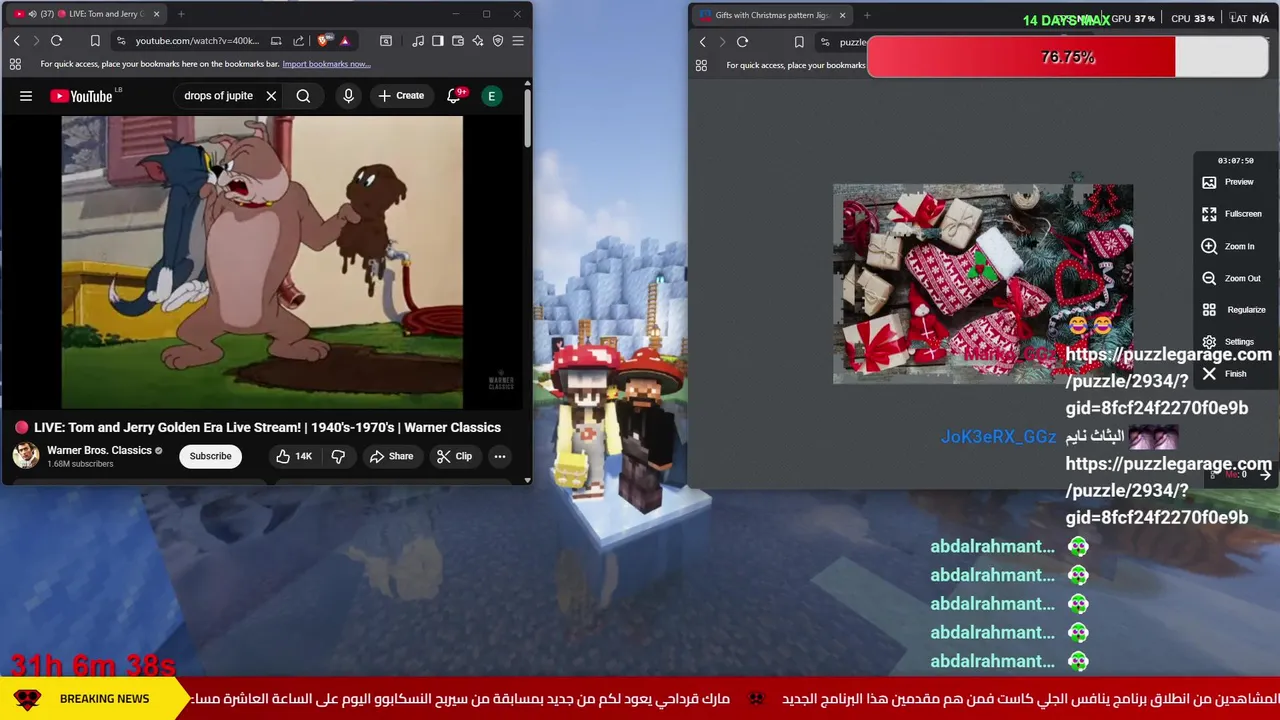Open the VPN shield icon
The width and height of the screenshot is (1280, 720).
point(498,41)
